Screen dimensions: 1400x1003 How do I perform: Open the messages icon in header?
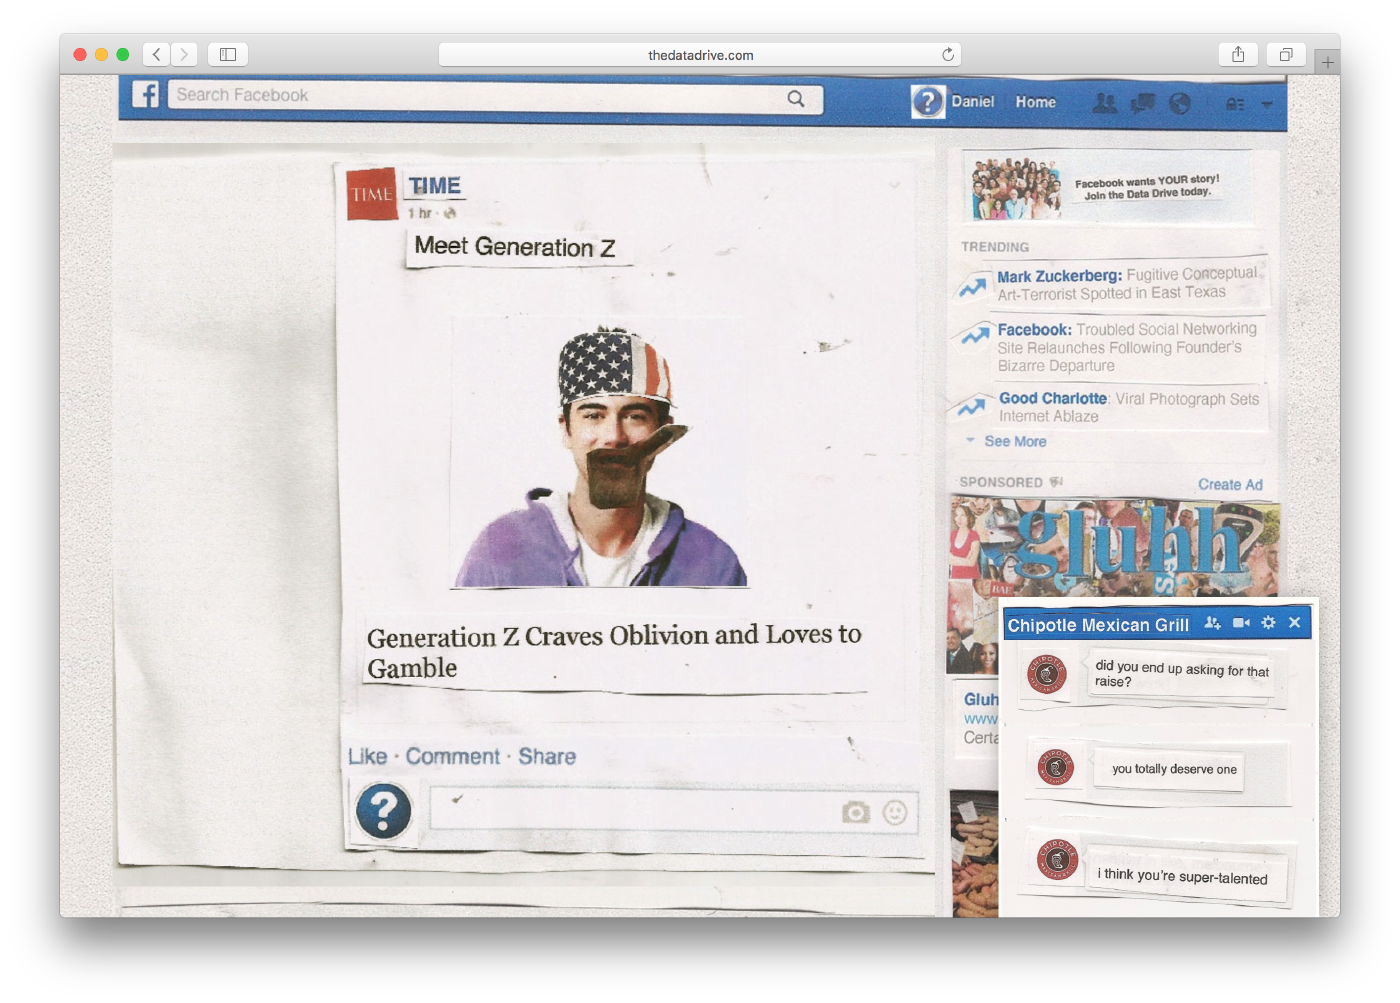pos(1142,102)
